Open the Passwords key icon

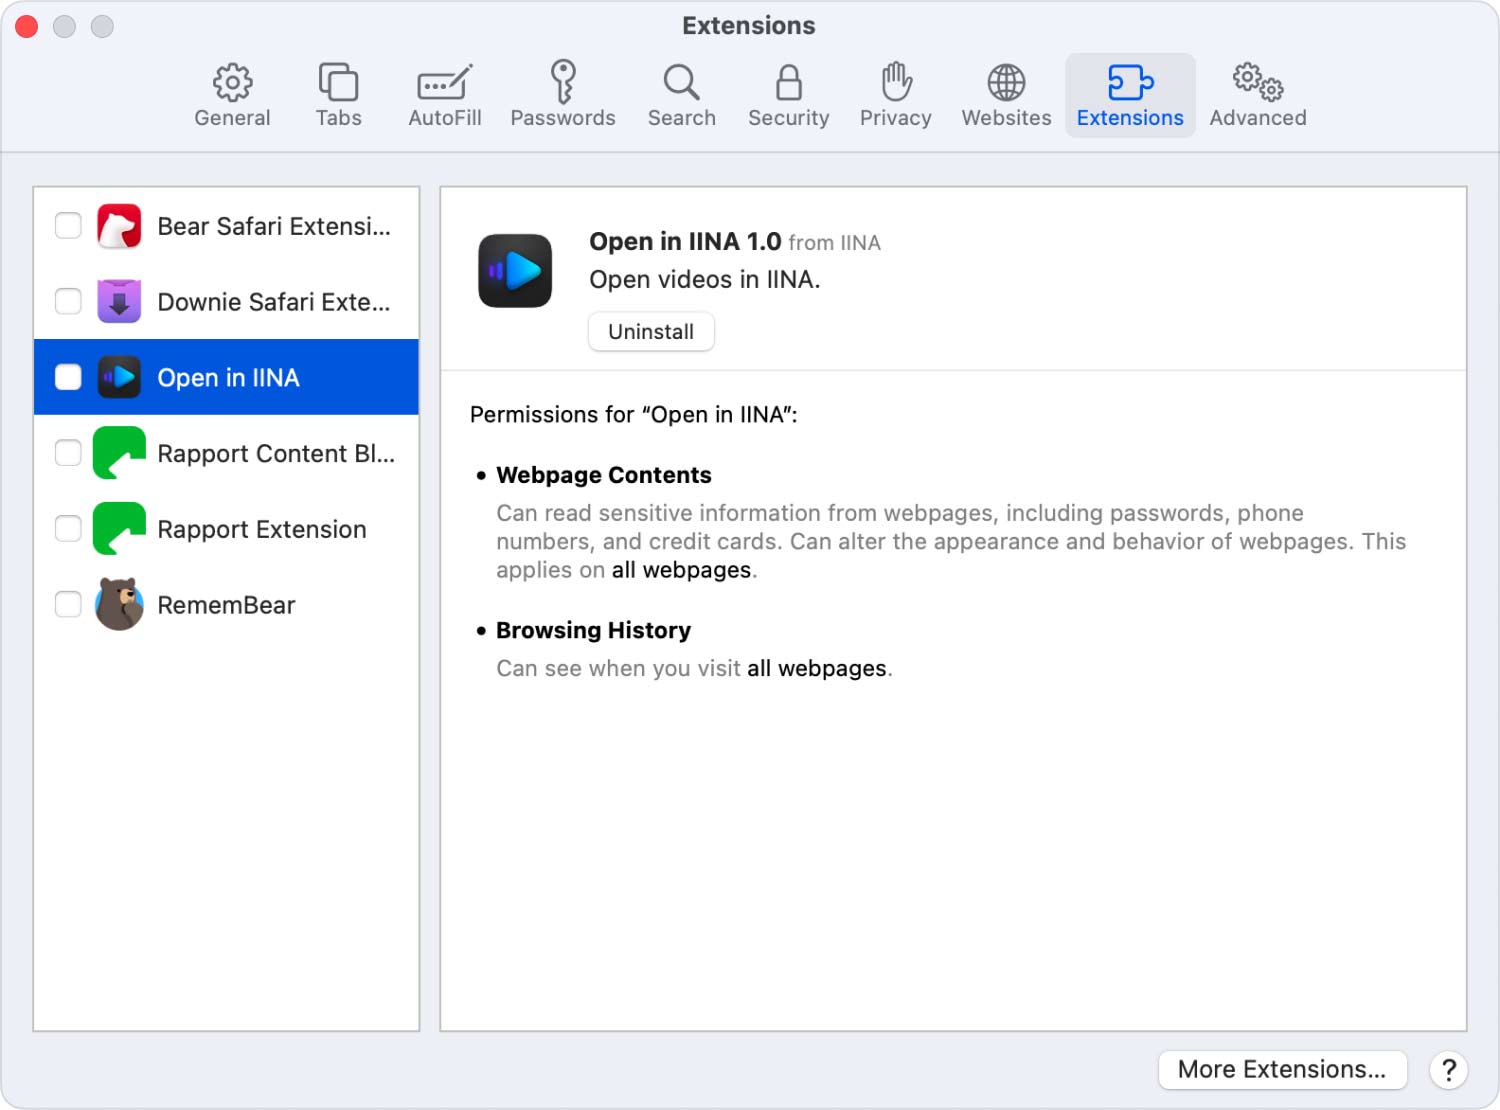pos(563,81)
